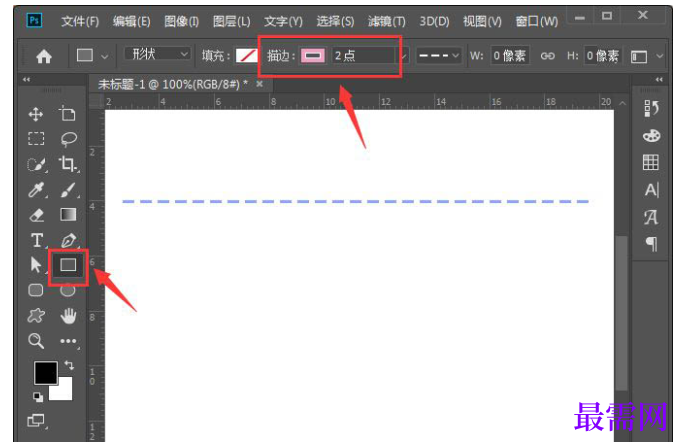Select the Path Selection arrow tool
The height and width of the screenshot is (448, 686).
click(x=36, y=265)
